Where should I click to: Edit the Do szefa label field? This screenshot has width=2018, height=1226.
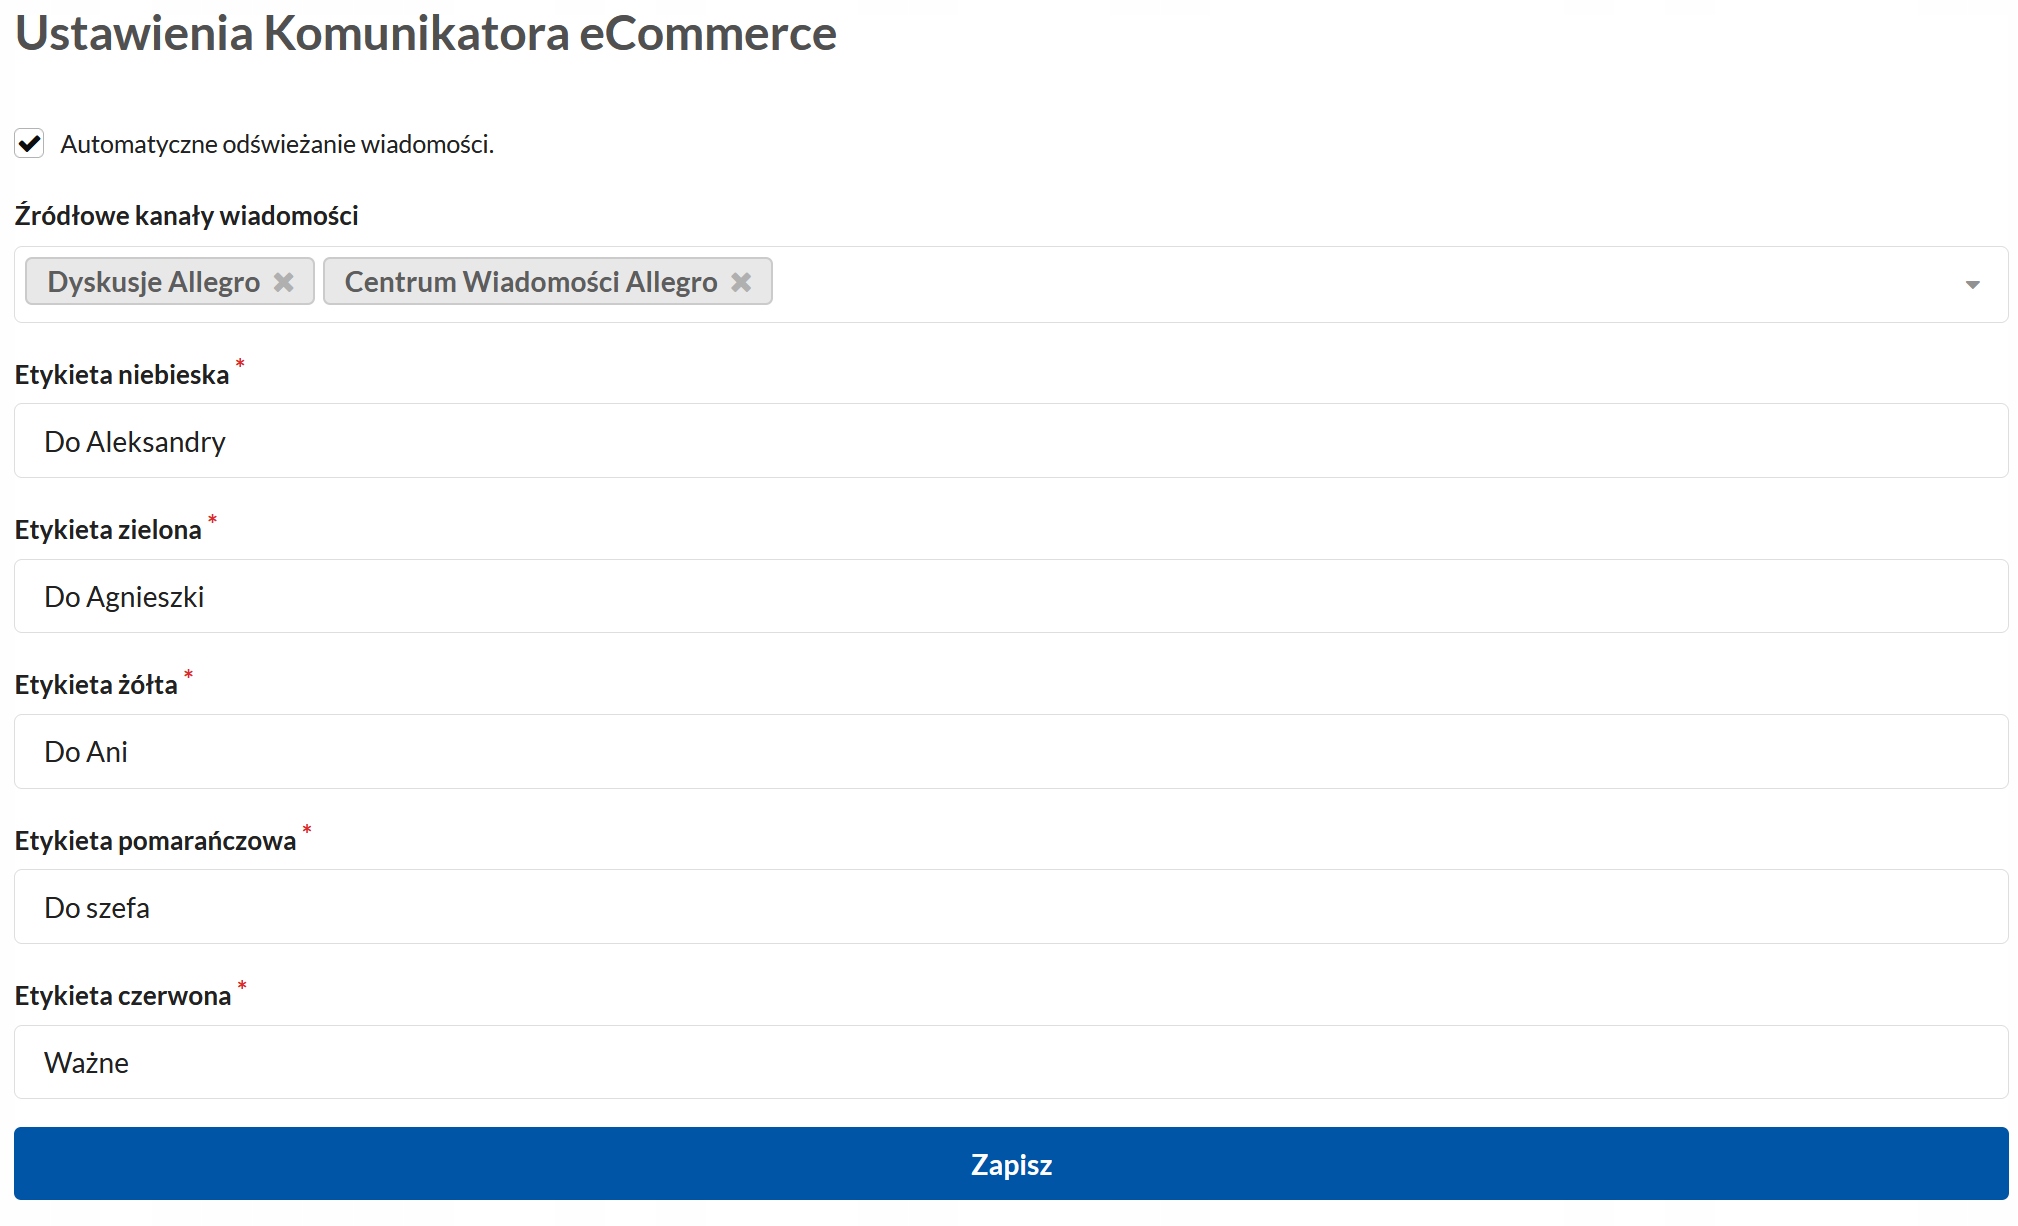point(1010,907)
